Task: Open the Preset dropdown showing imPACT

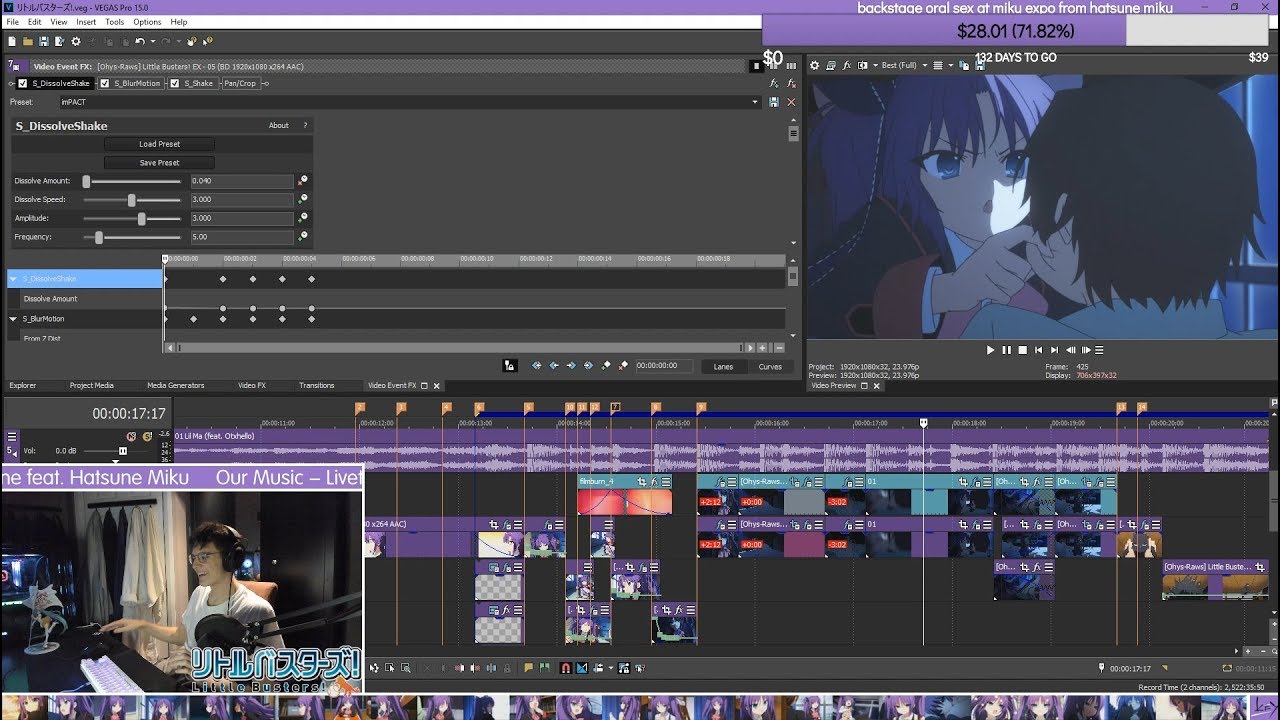Action: [755, 102]
